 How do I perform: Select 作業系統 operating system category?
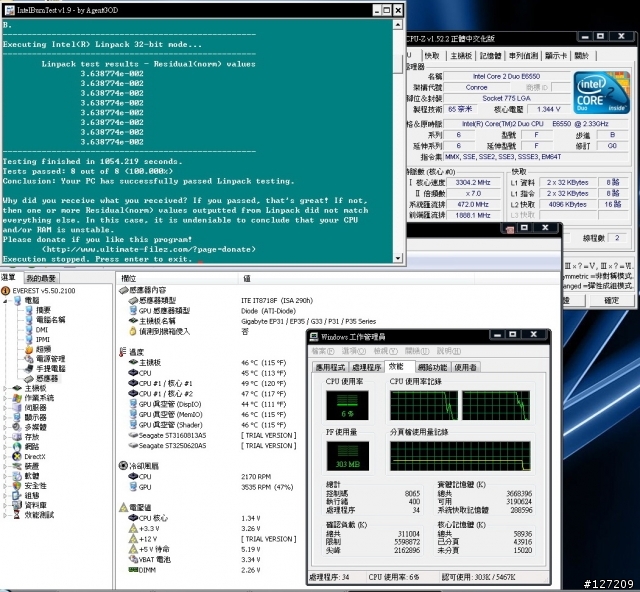[x=39, y=398]
